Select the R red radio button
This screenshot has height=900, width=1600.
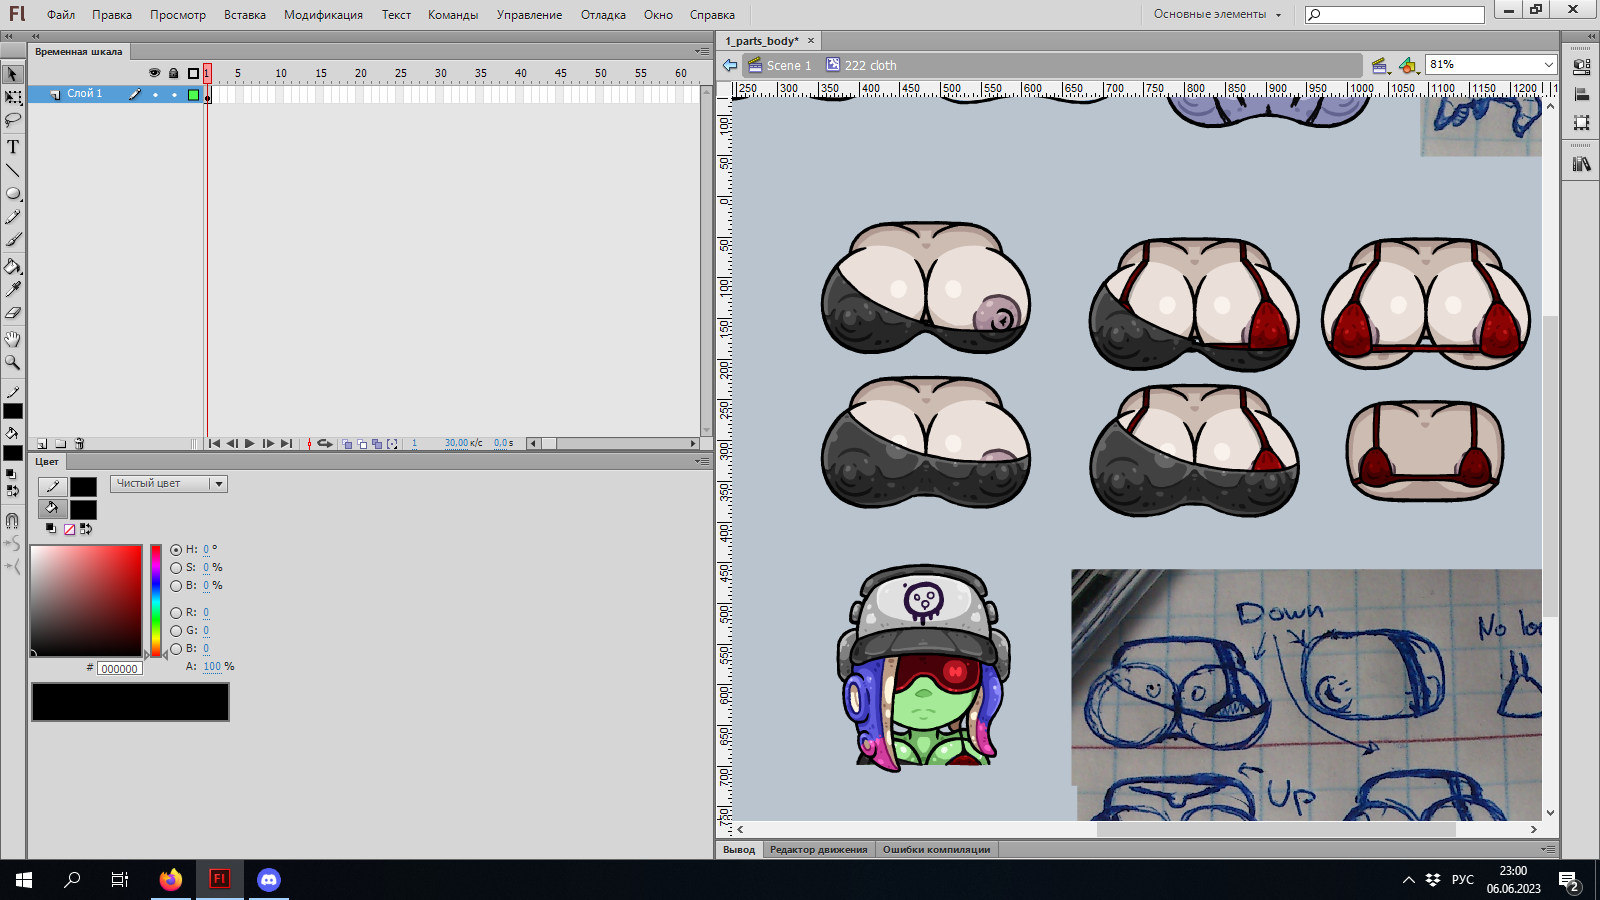point(176,613)
